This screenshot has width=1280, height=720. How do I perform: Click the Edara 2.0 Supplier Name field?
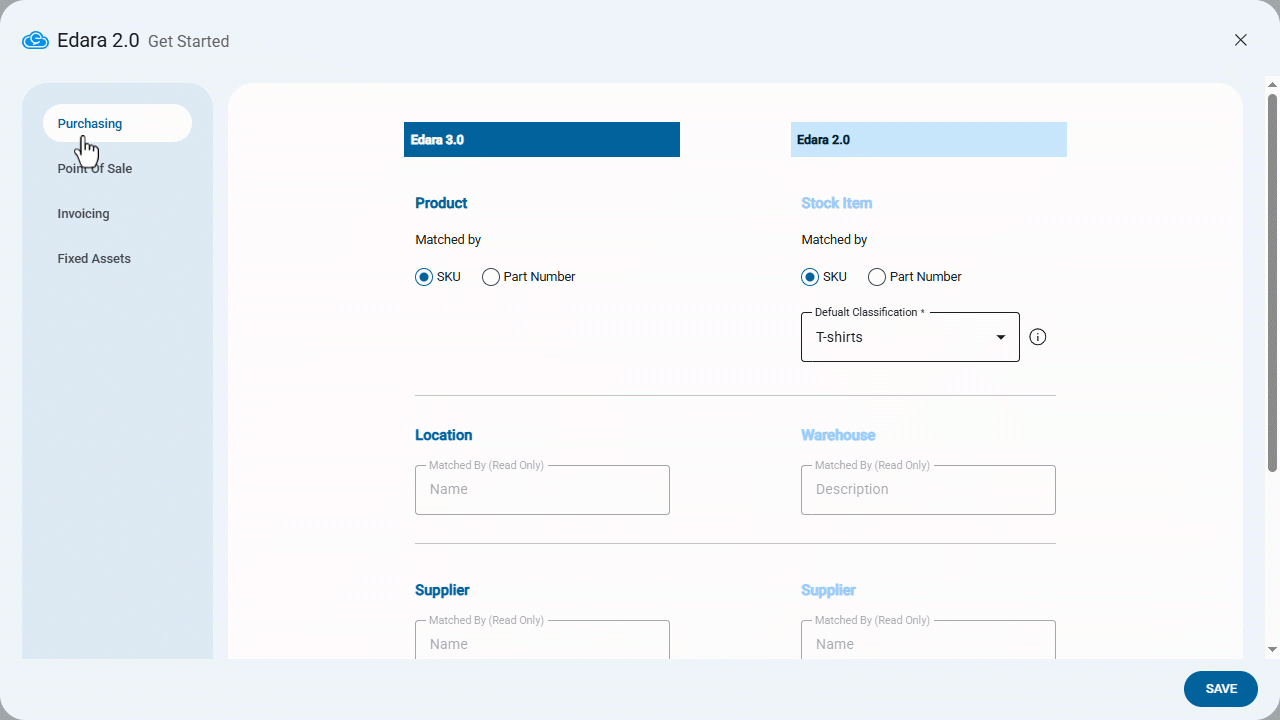click(x=928, y=640)
